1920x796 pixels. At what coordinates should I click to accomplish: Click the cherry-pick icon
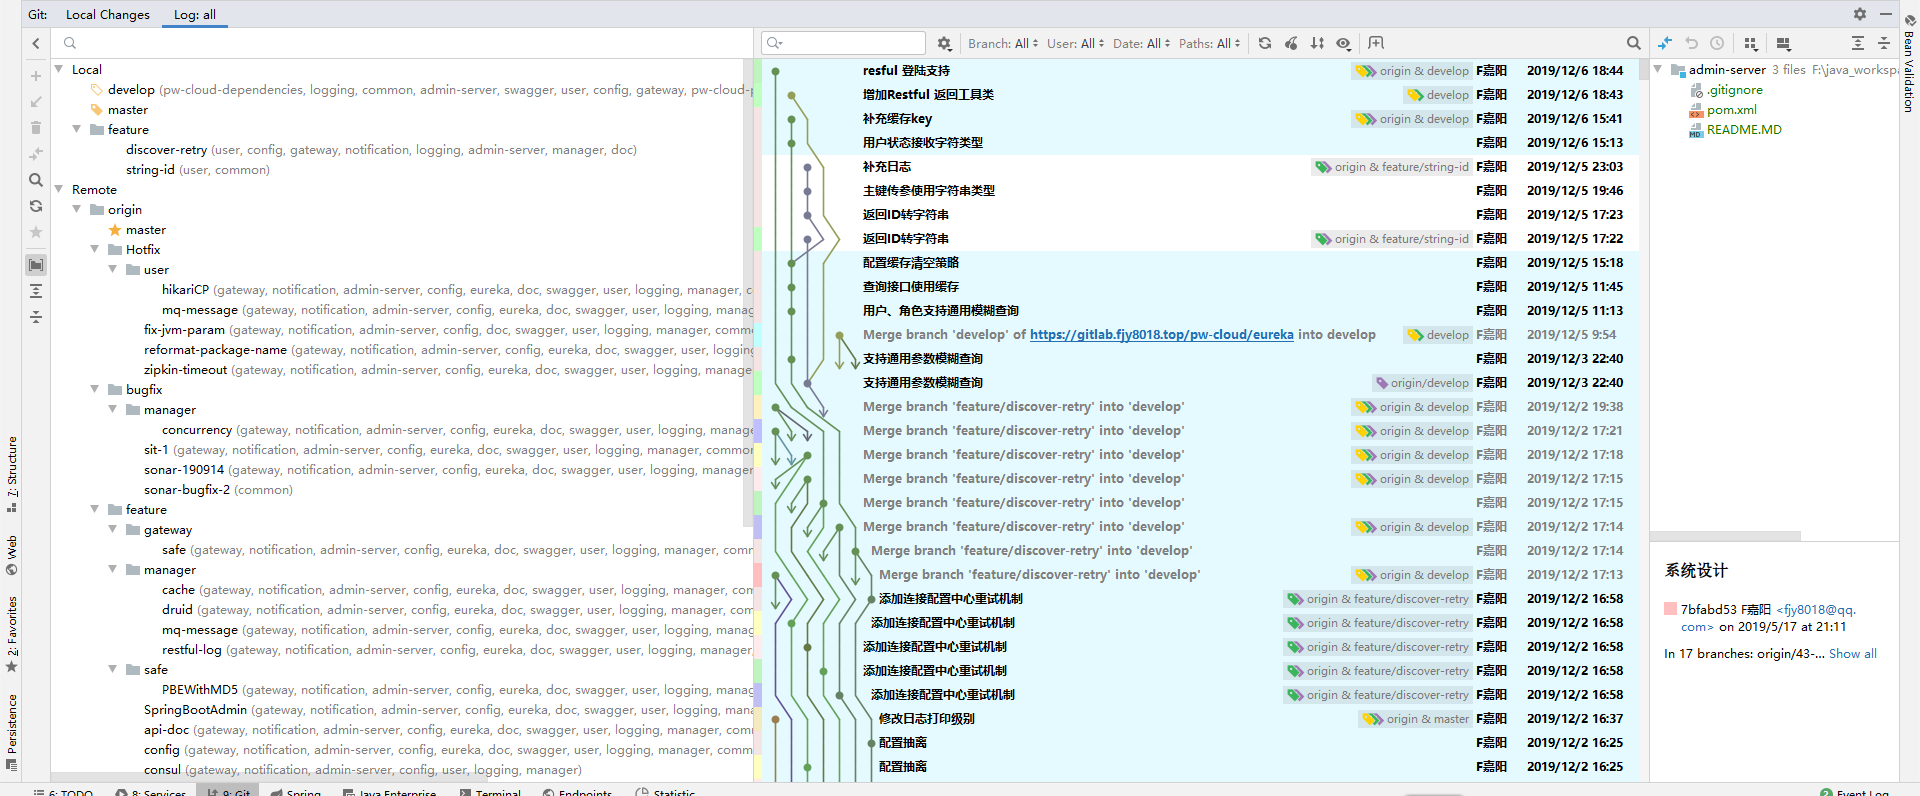(x=1291, y=43)
